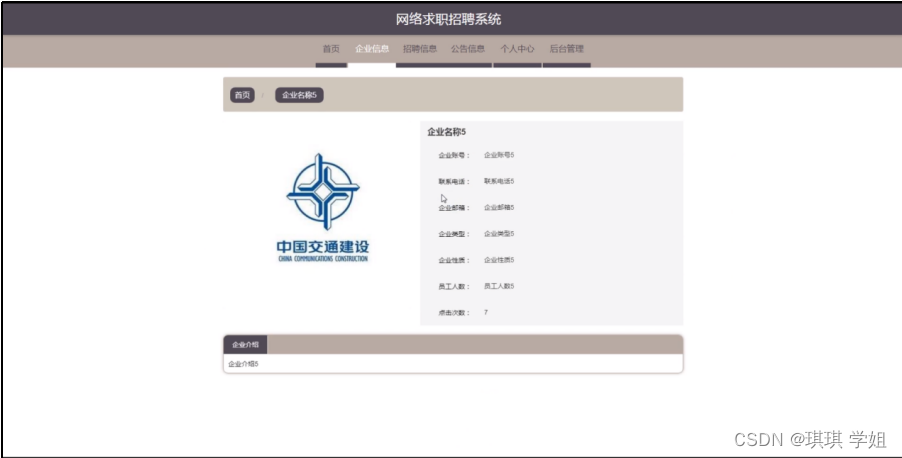Click the 企业名称5 heading in details panel
This screenshot has height=458, width=902.
point(446,132)
